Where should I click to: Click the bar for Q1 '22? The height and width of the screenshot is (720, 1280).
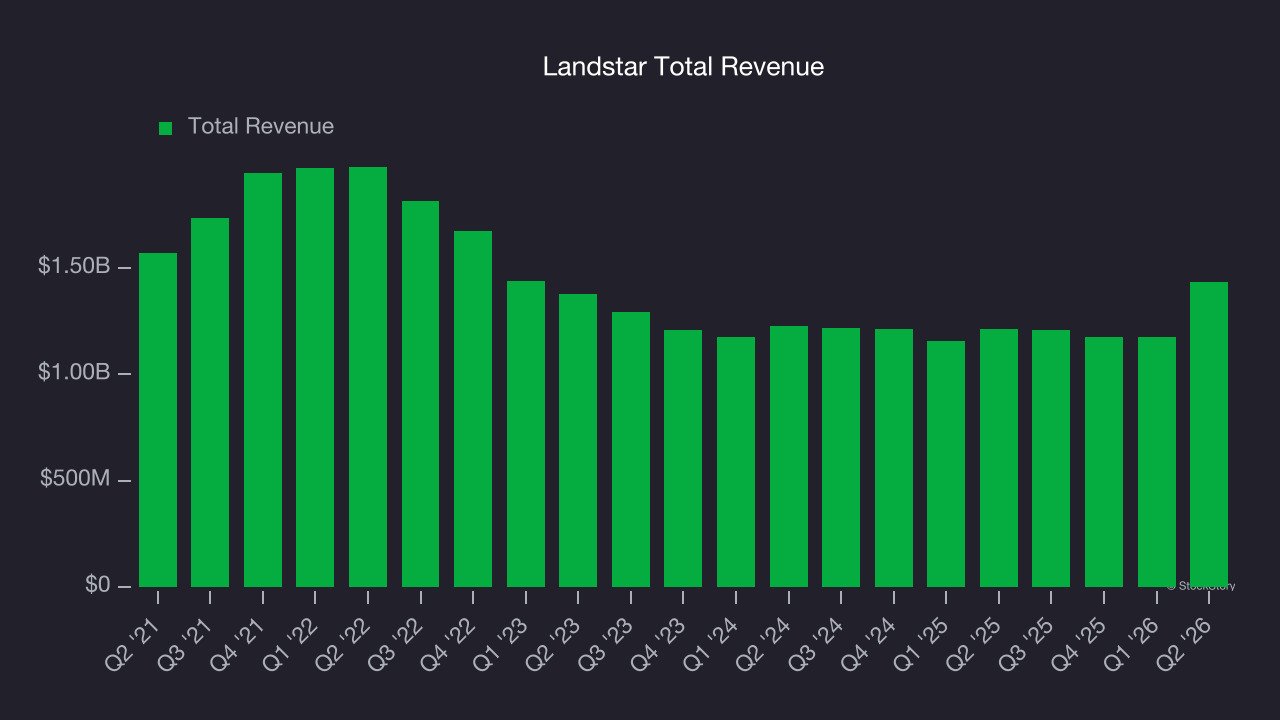315,377
